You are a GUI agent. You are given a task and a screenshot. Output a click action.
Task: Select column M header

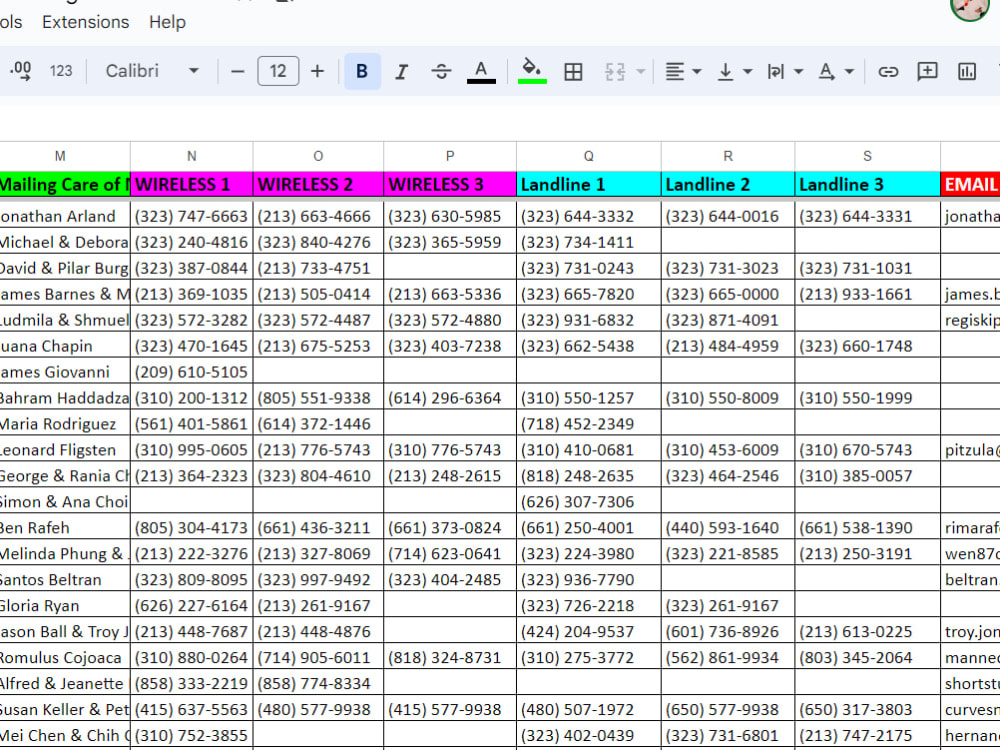[x=60, y=156]
